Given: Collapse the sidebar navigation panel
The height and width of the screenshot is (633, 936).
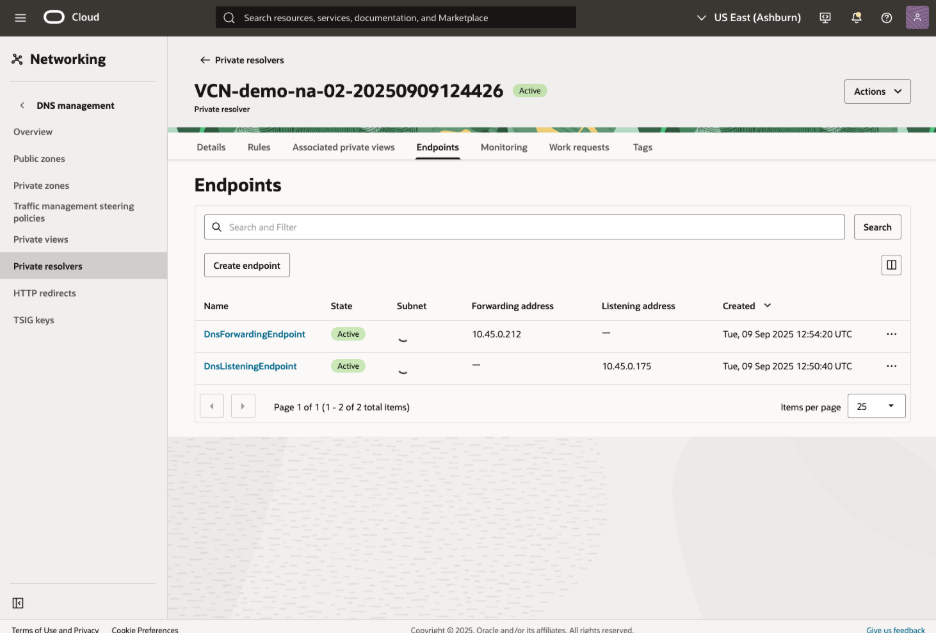Looking at the screenshot, I should point(18,603).
